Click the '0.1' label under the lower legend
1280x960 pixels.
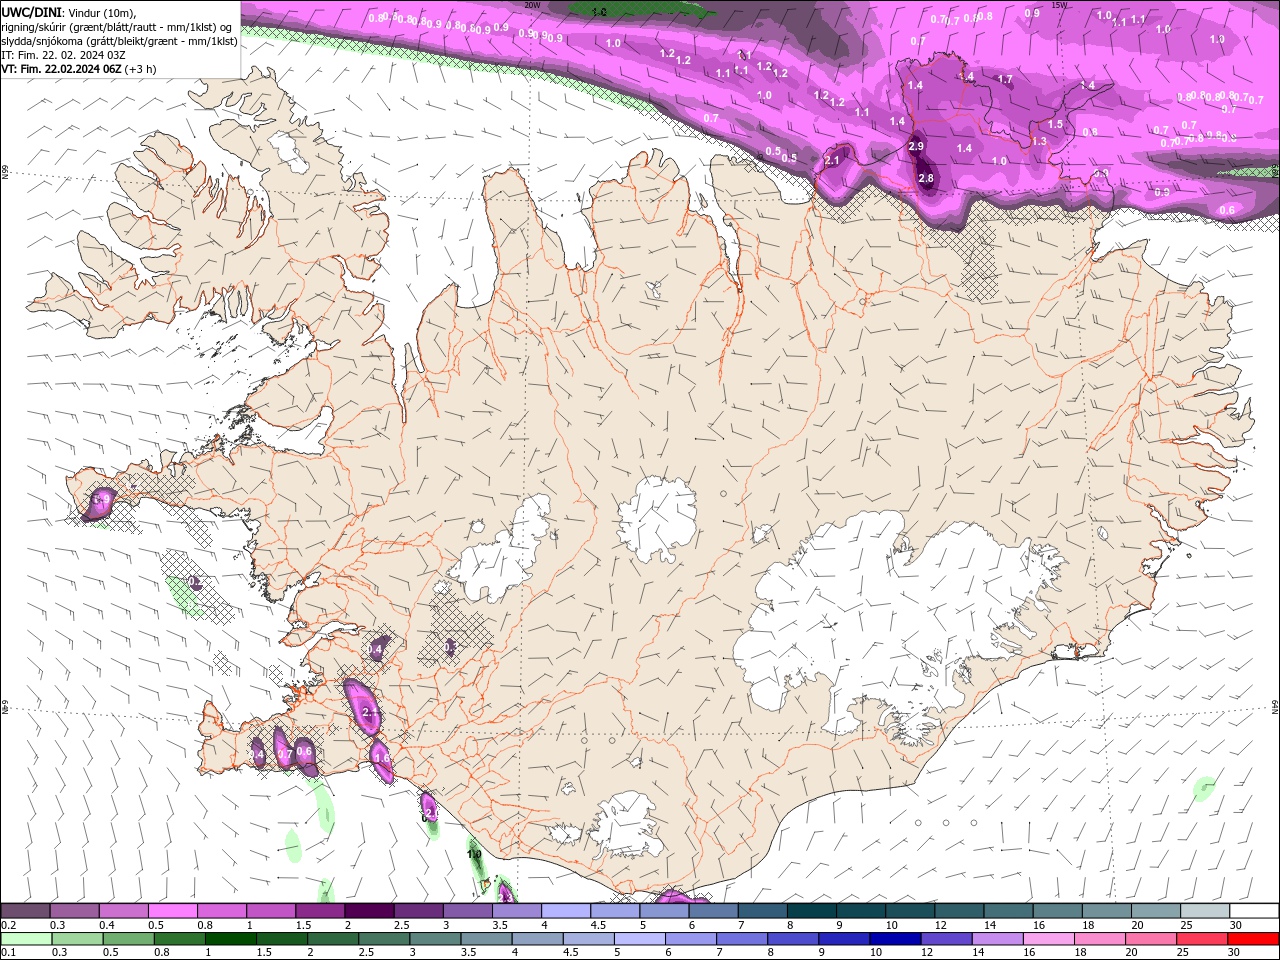click(x=8, y=952)
